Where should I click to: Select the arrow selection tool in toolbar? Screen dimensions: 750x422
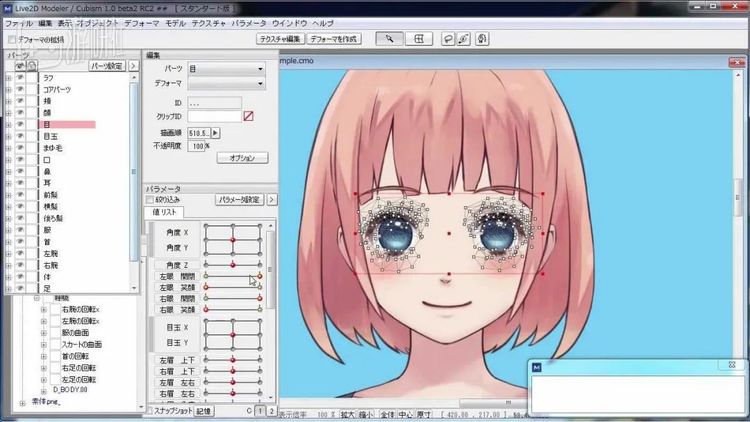(389, 39)
